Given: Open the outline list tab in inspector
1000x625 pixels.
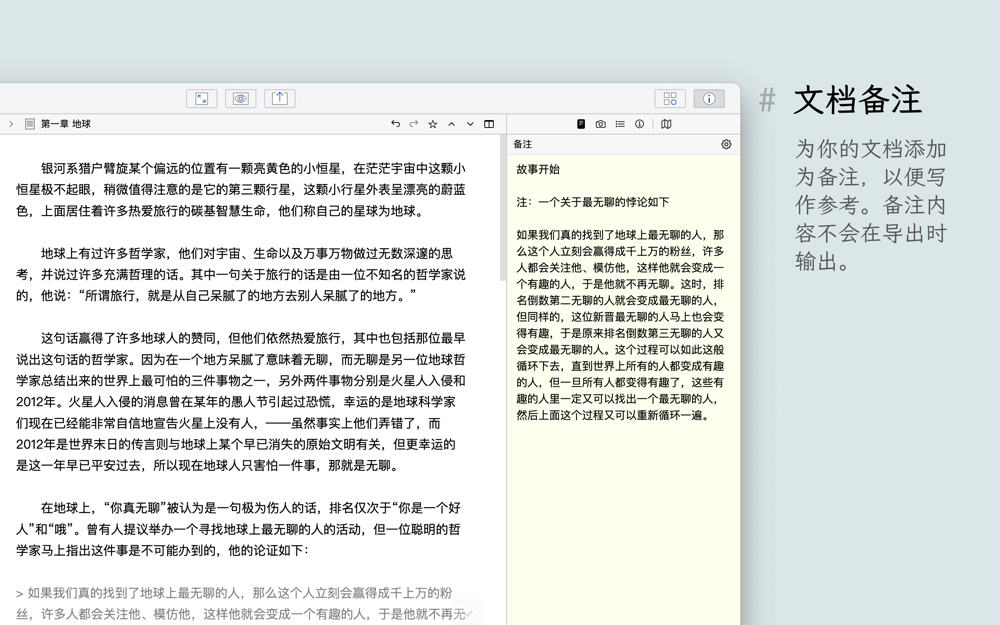Looking at the screenshot, I should 620,124.
